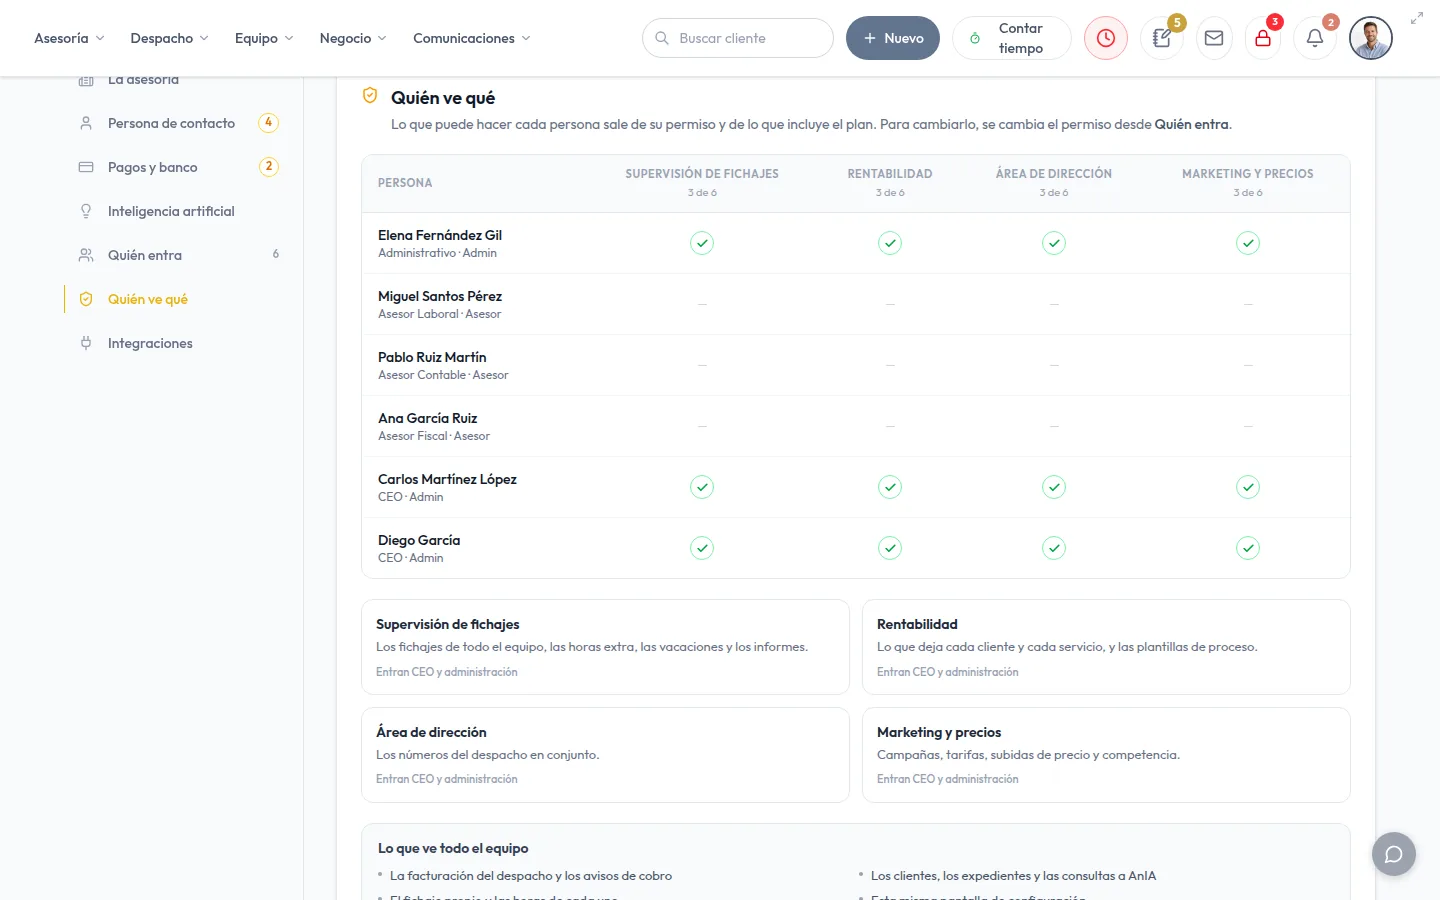Viewport: 1440px width, 900px height.
Task: Open the red clock timer icon
Action: (1106, 38)
